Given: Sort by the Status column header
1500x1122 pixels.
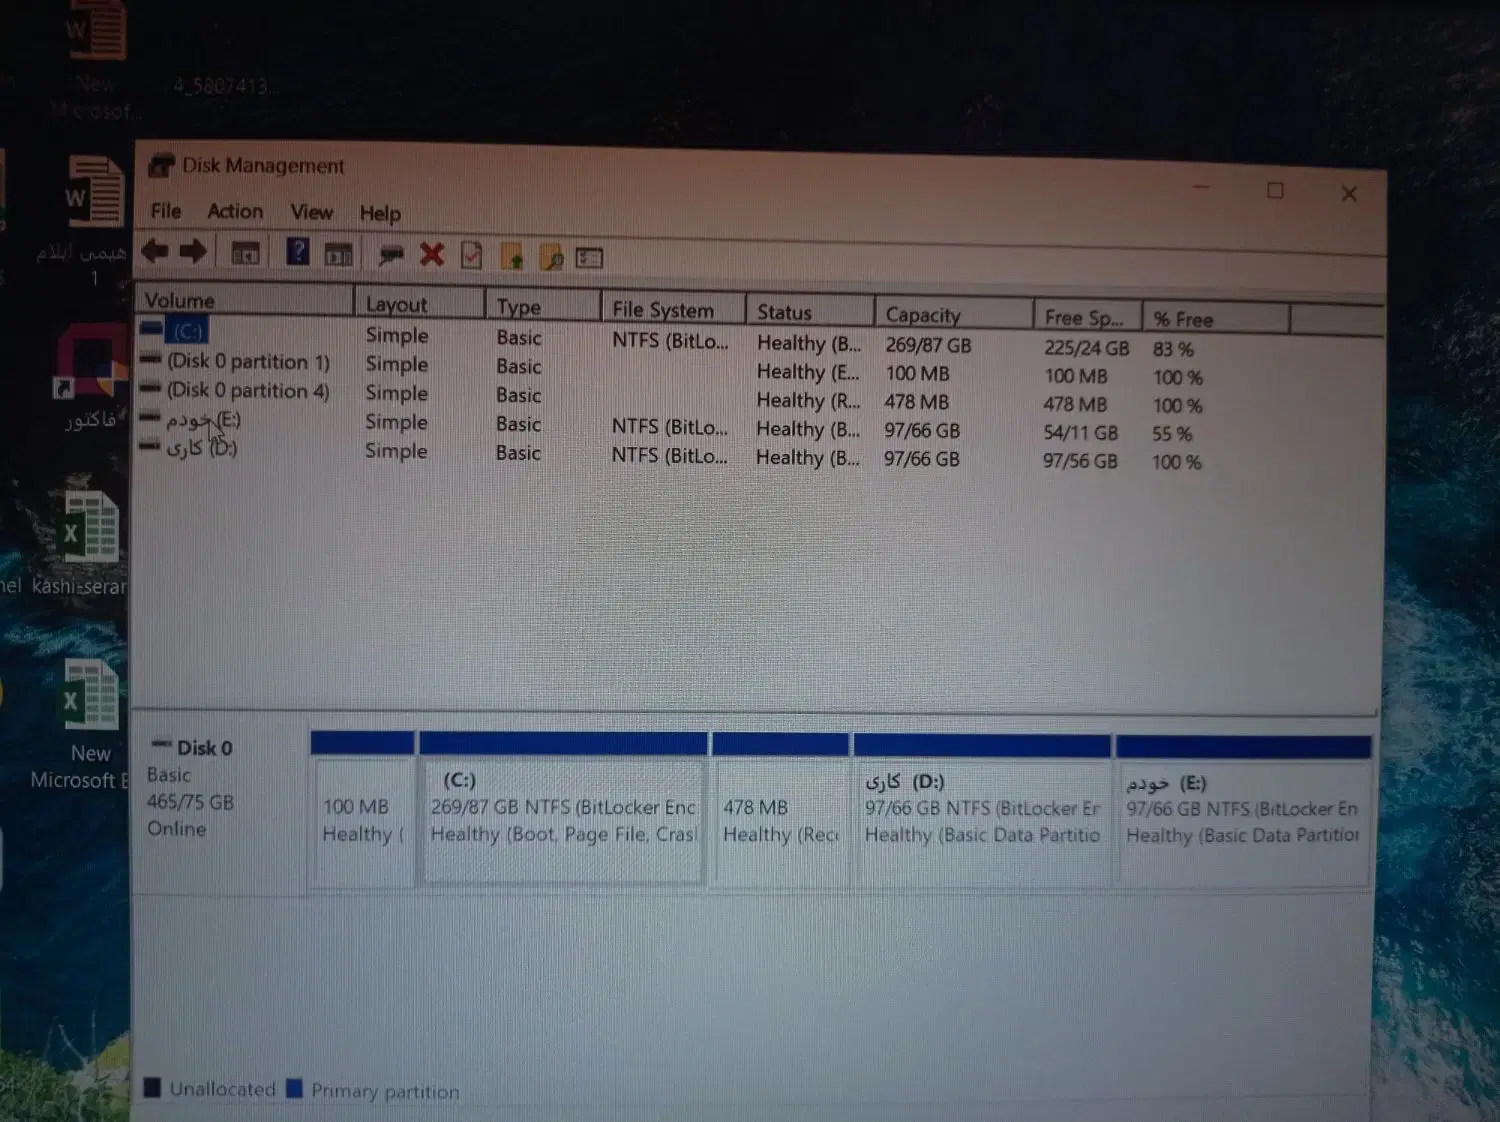Looking at the screenshot, I should click(810, 311).
